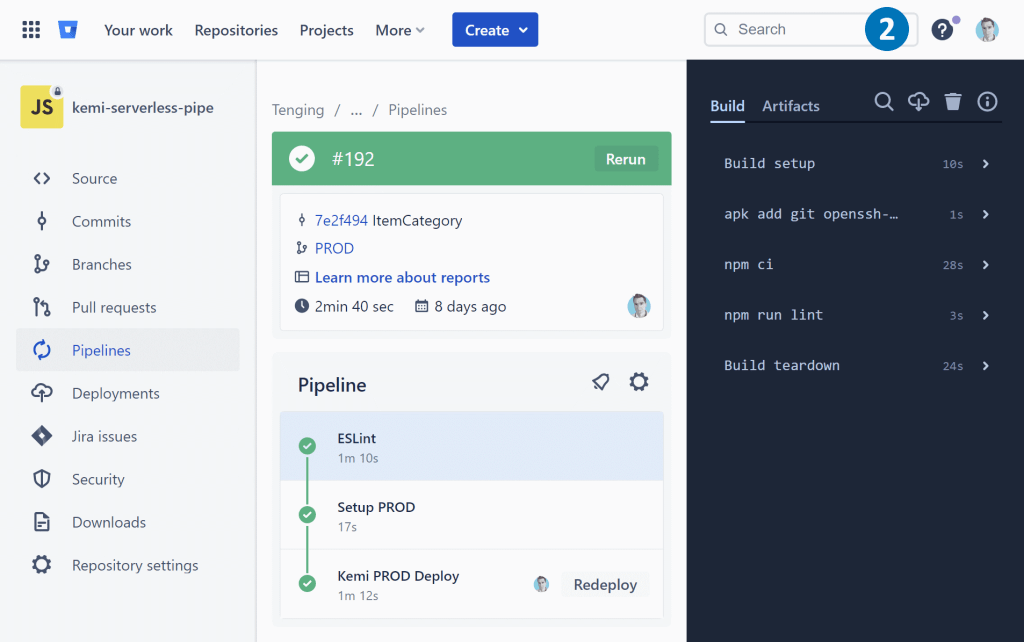Switch to the Artifacts tab

pyautogui.click(x=790, y=106)
